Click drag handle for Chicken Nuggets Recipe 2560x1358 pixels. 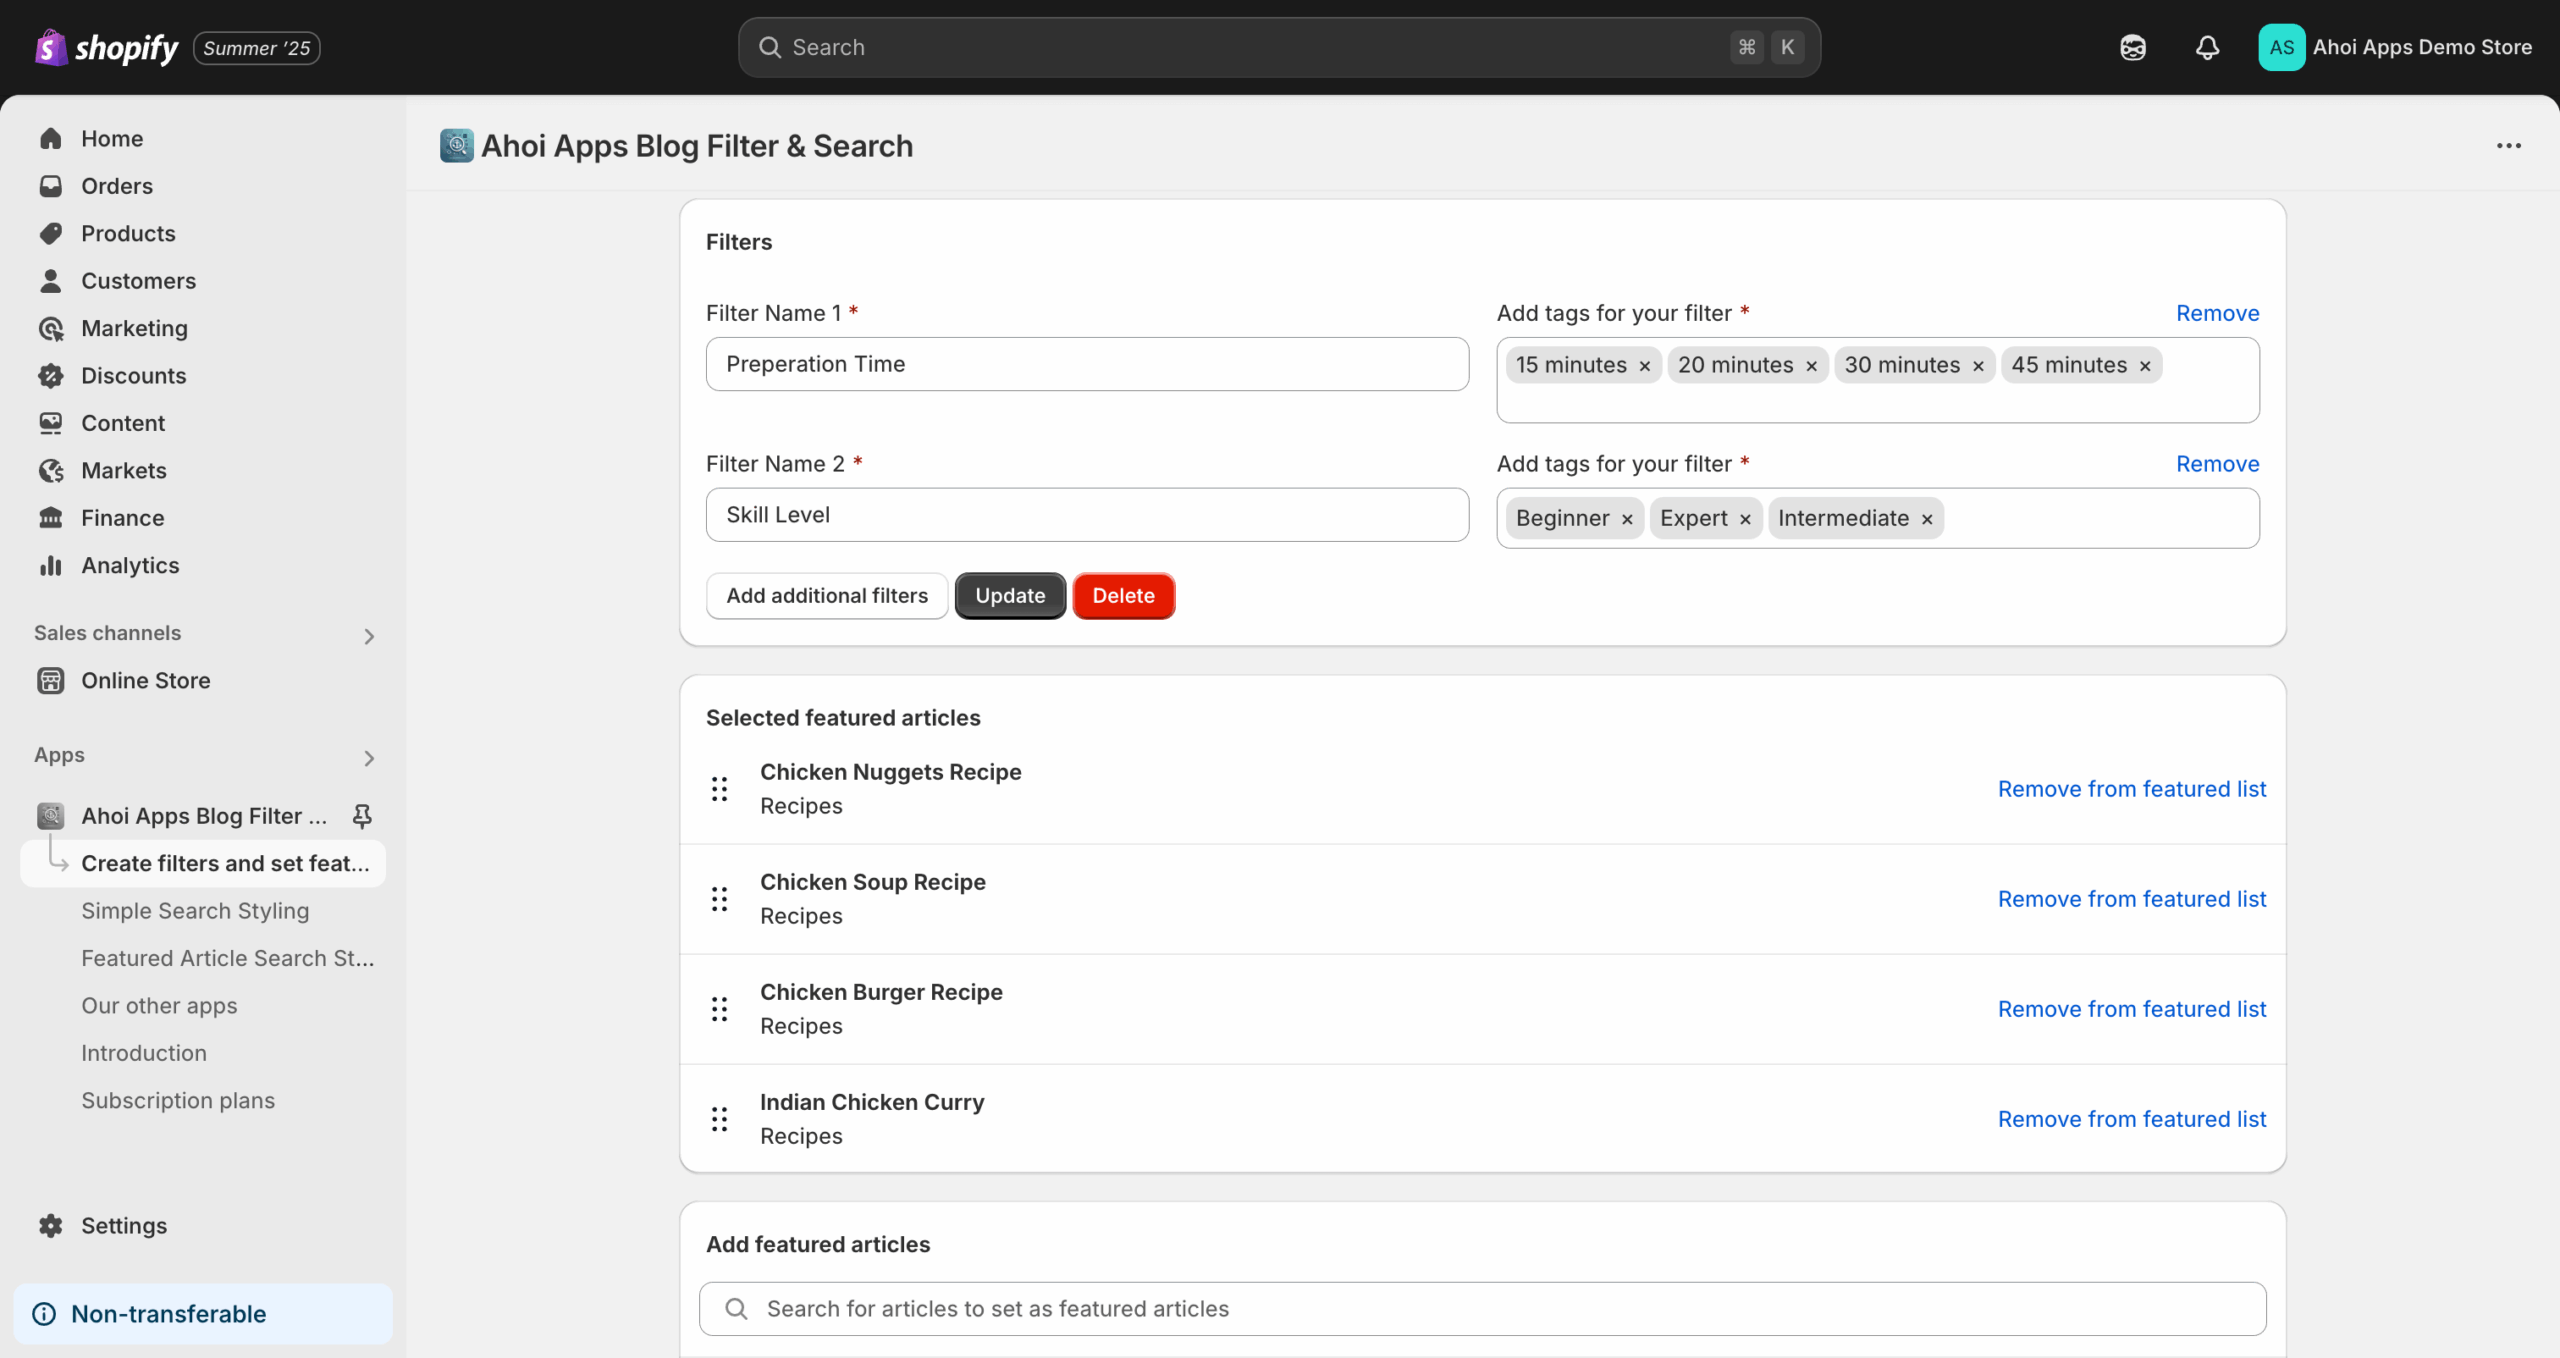[719, 789]
